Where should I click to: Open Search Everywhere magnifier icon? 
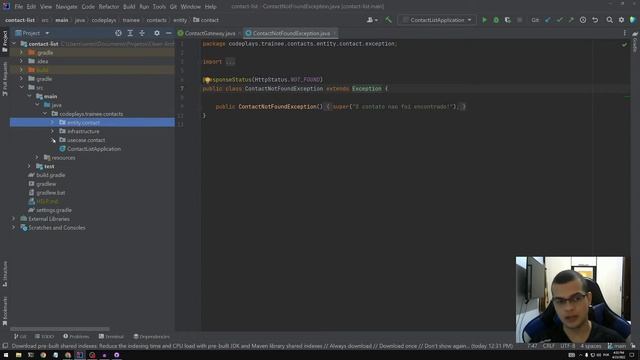[609, 20]
